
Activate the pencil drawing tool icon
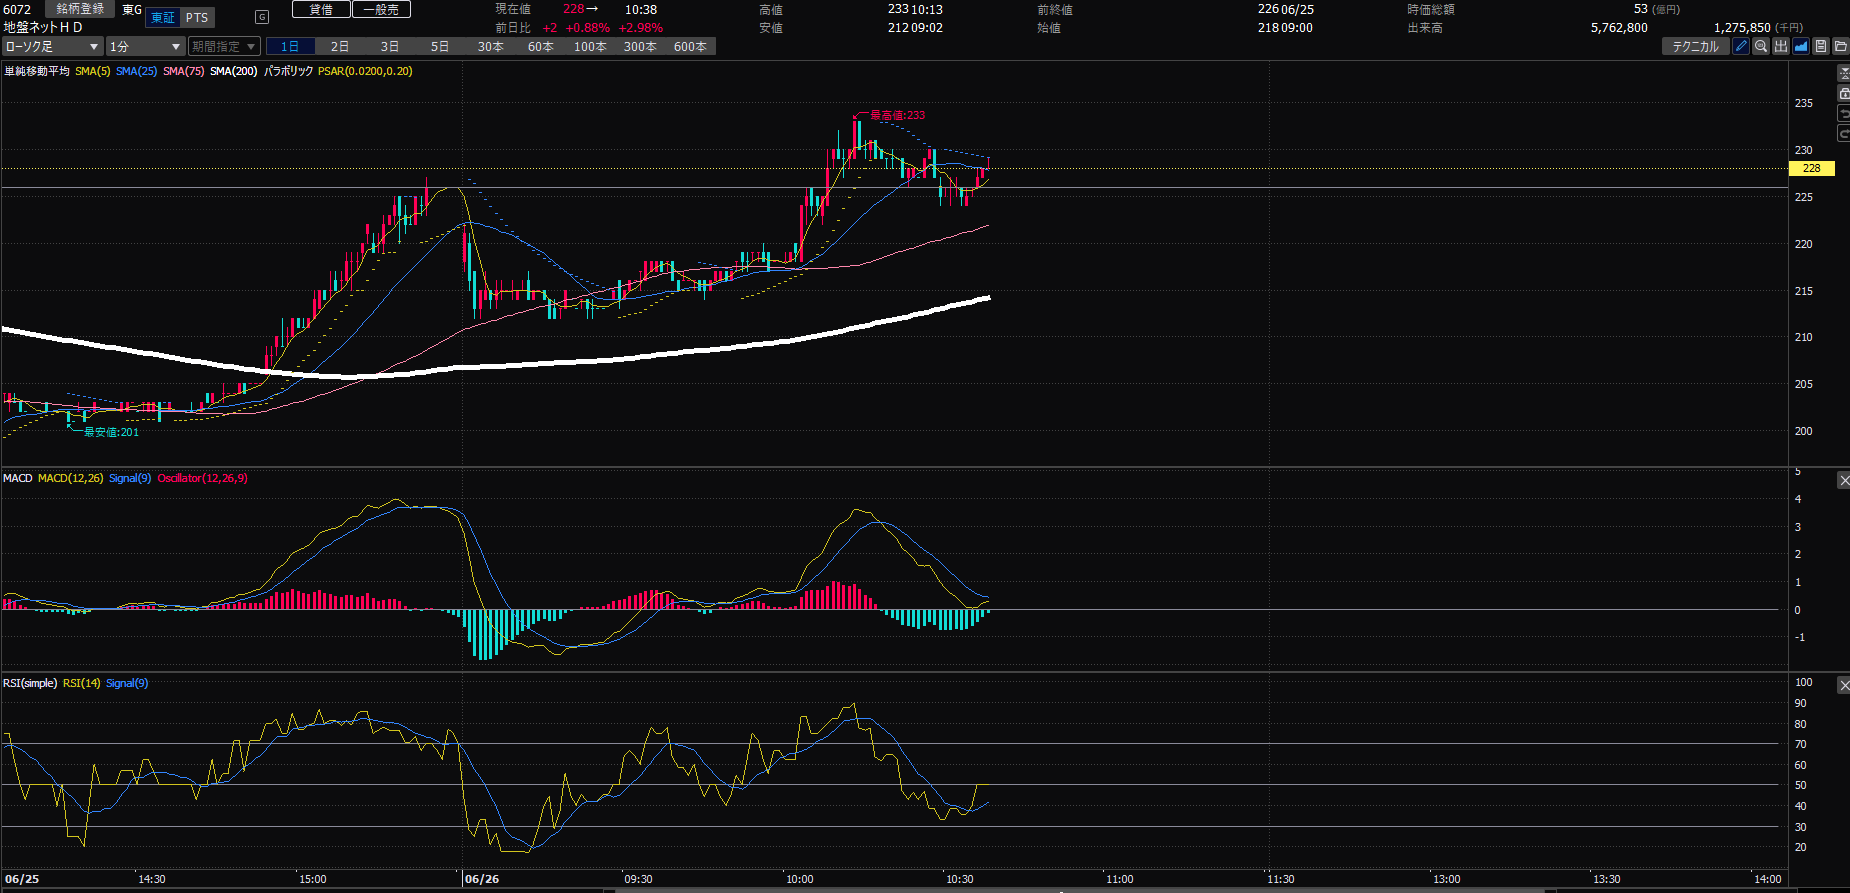coord(1741,46)
